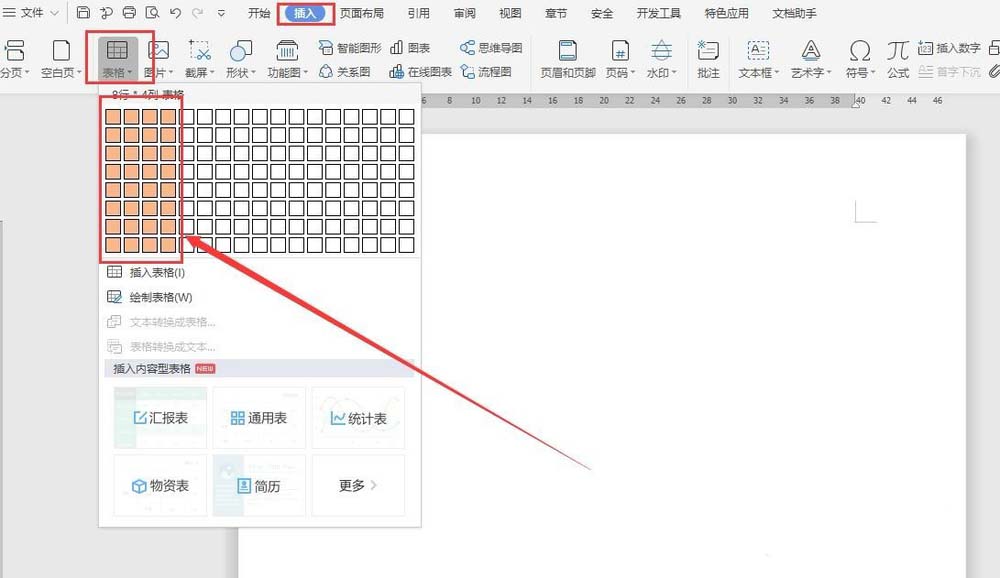Click the 流程图 flowchart icon
This screenshot has width=1000, height=578.
coord(468,72)
